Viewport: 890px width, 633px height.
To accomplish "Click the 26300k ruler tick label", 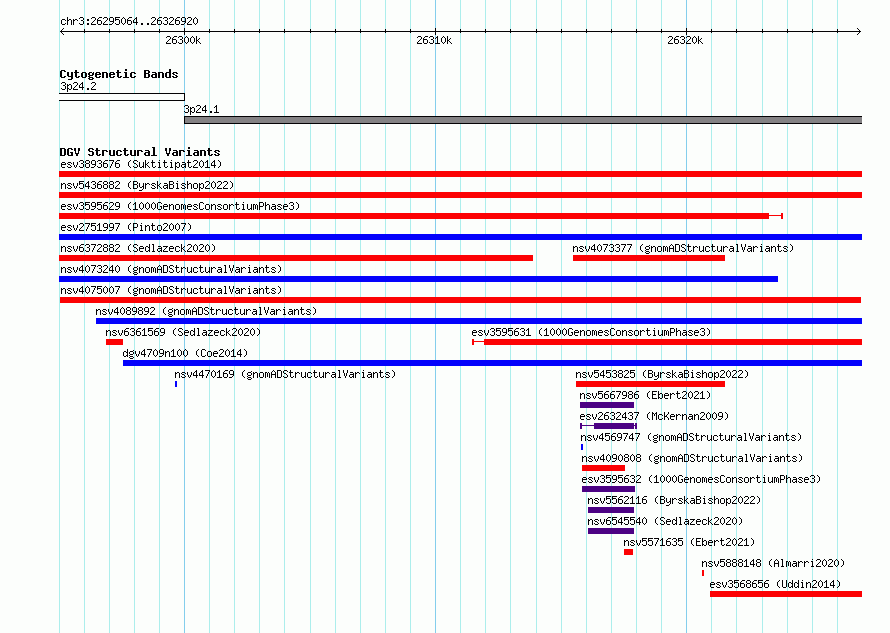I will click(183, 40).
